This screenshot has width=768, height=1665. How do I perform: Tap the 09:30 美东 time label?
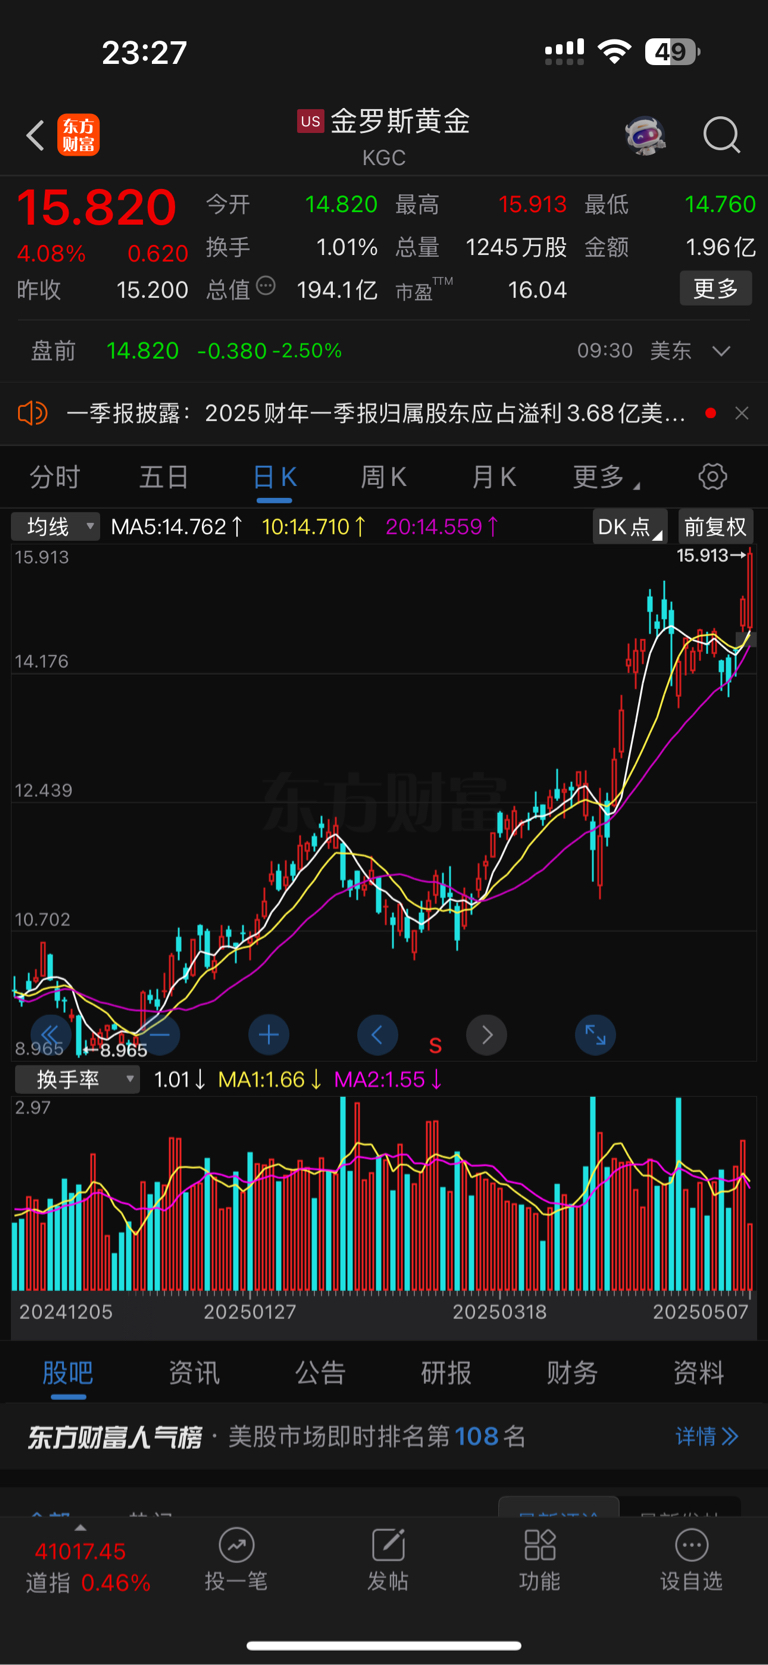coord(634,351)
